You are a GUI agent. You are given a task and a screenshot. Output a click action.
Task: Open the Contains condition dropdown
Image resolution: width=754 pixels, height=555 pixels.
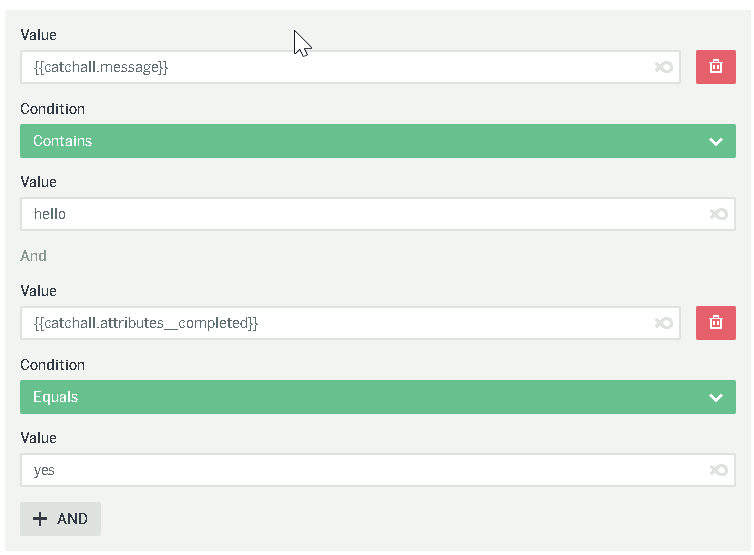378,141
